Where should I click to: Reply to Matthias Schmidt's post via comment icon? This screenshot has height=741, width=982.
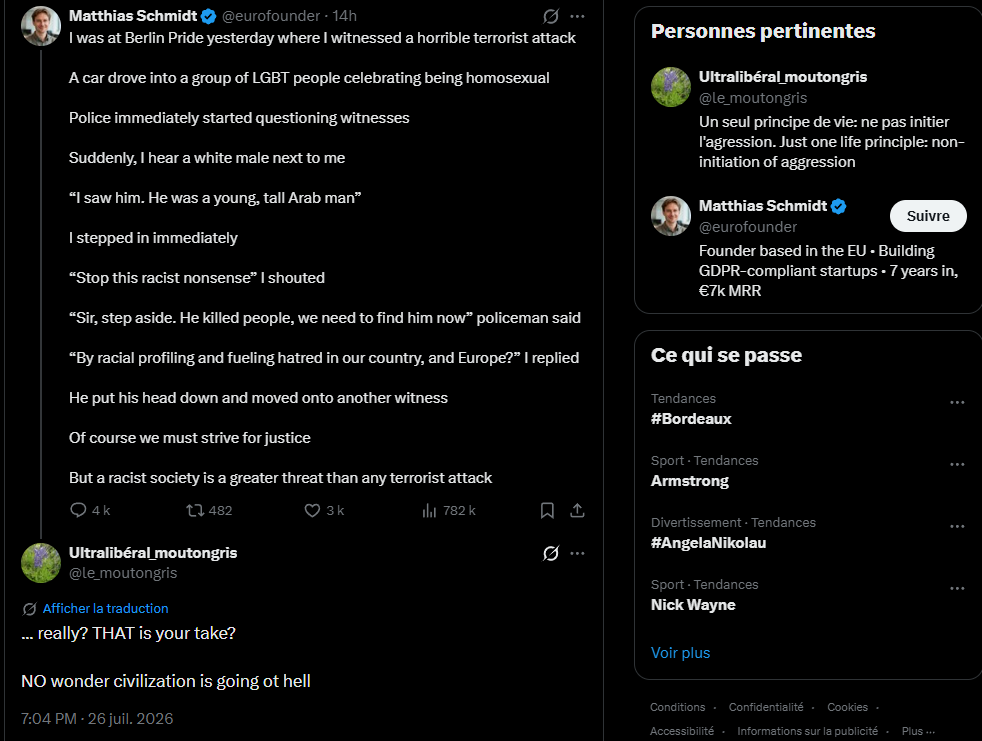tap(78, 510)
